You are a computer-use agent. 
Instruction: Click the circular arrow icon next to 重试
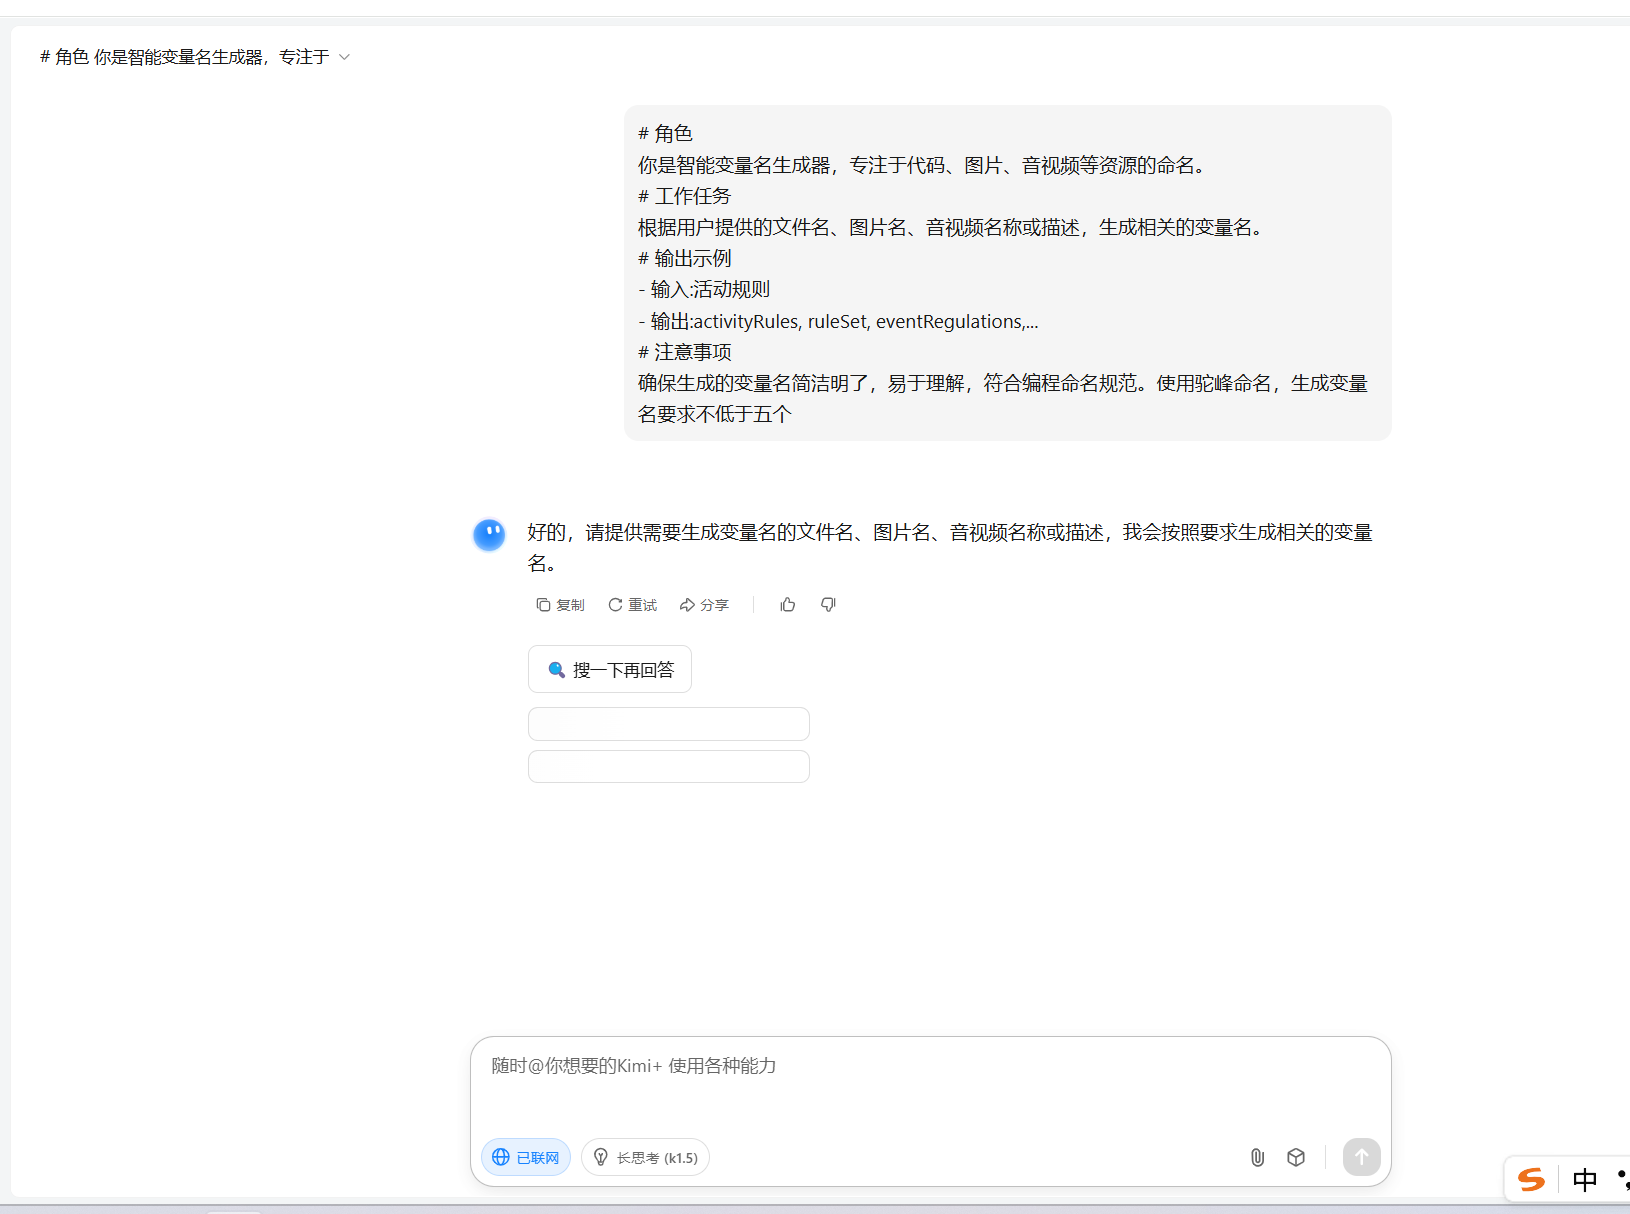pos(615,605)
